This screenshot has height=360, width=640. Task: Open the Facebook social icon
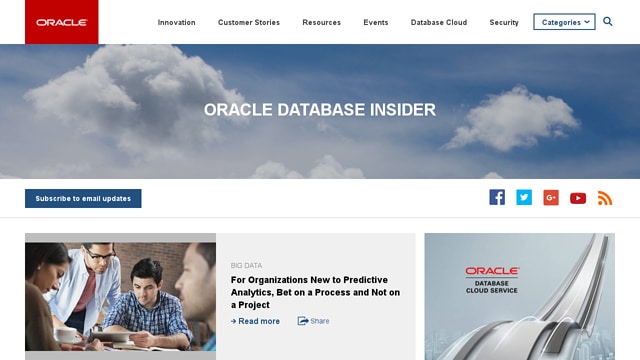click(497, 197)
